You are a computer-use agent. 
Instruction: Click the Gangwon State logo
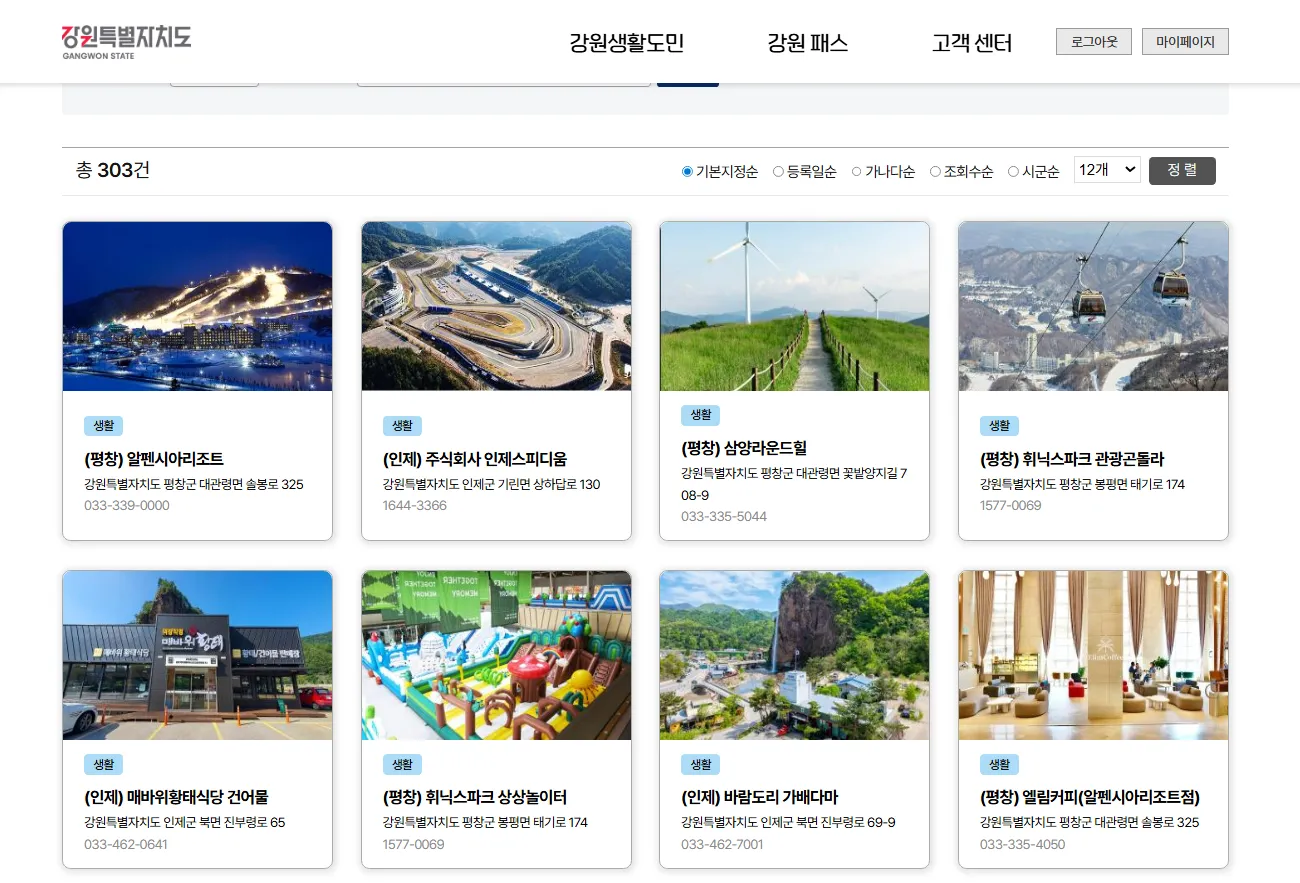[x=125, y=40]
